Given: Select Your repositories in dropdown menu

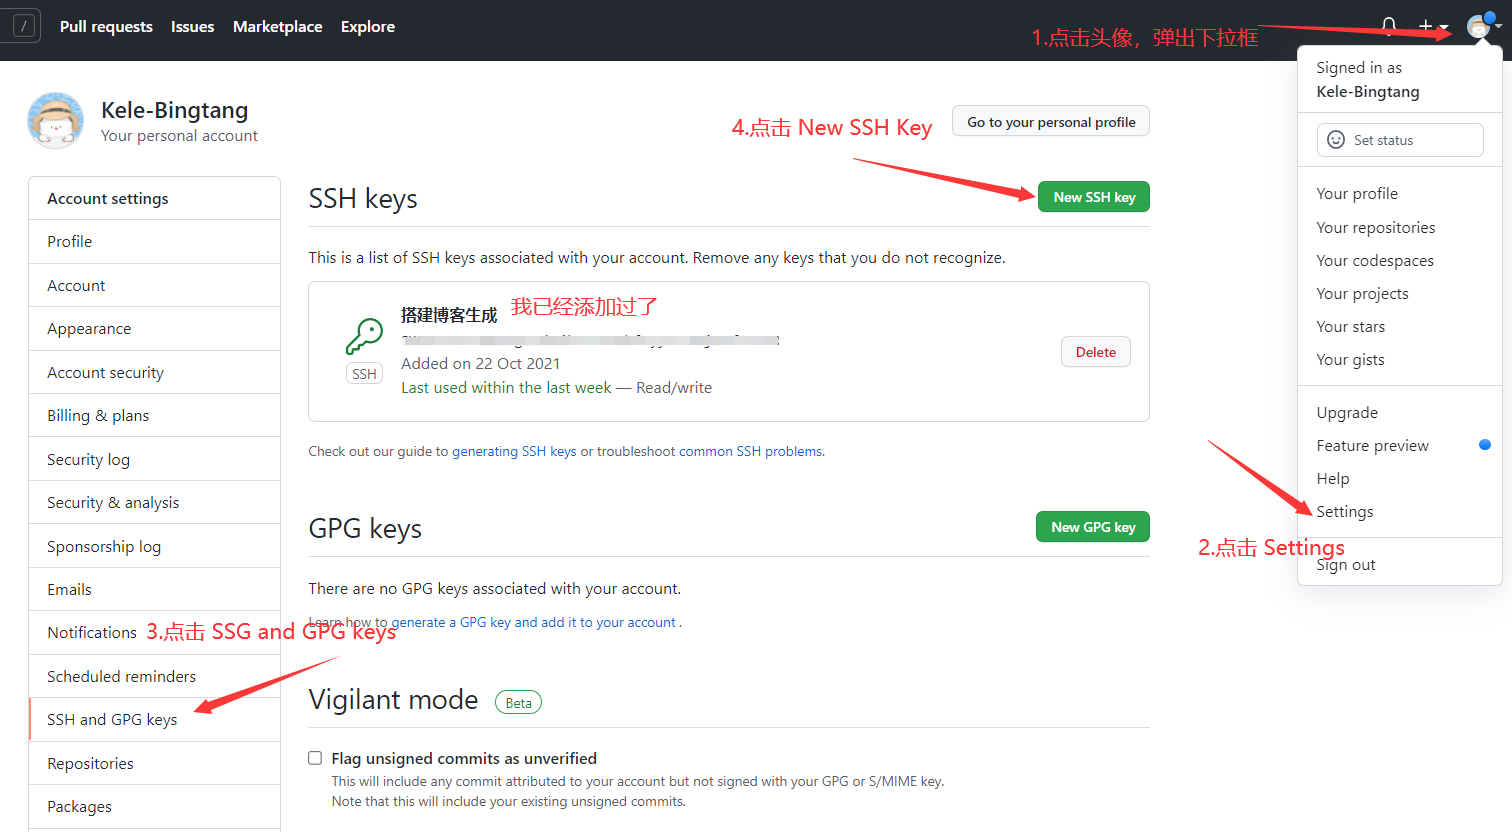Looking at the screenshot, I should (1375, 227).
